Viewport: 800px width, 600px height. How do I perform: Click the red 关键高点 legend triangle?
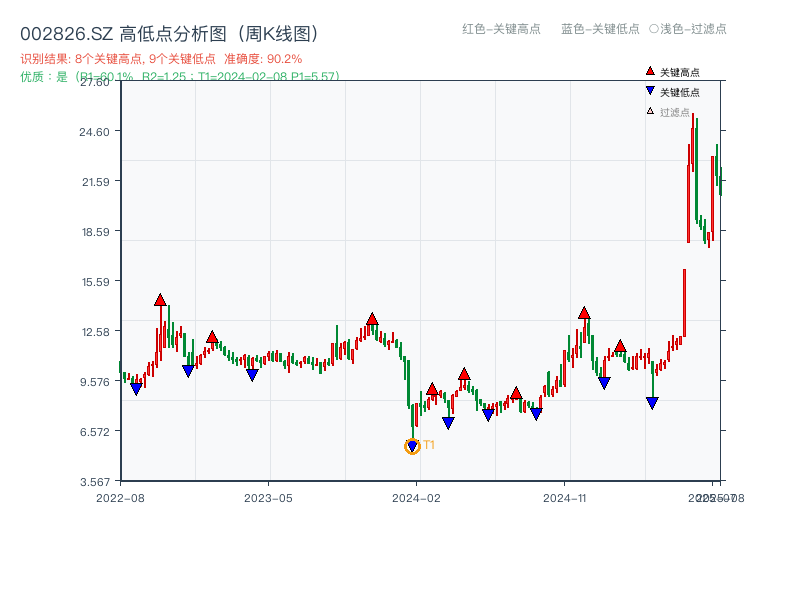pyautogui.click(x=650, y=71)
